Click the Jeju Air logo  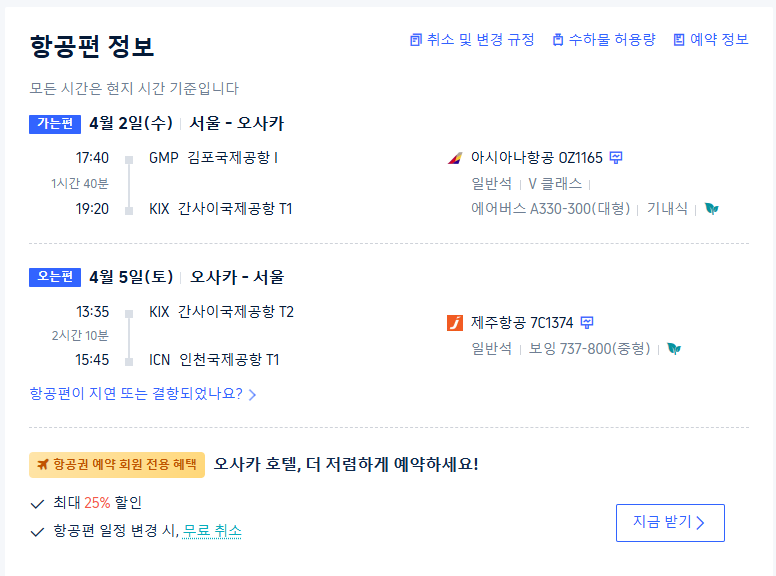tap(456, 323)
